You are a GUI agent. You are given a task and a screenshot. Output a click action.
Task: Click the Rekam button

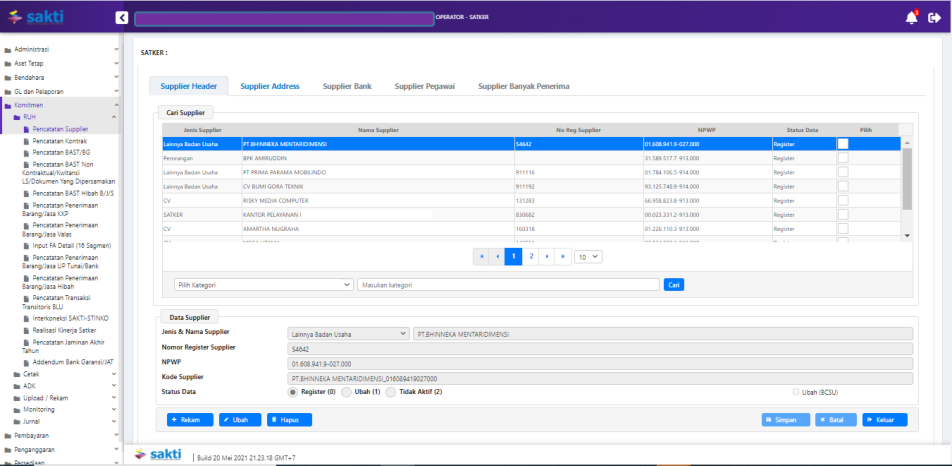pos(190,420)
